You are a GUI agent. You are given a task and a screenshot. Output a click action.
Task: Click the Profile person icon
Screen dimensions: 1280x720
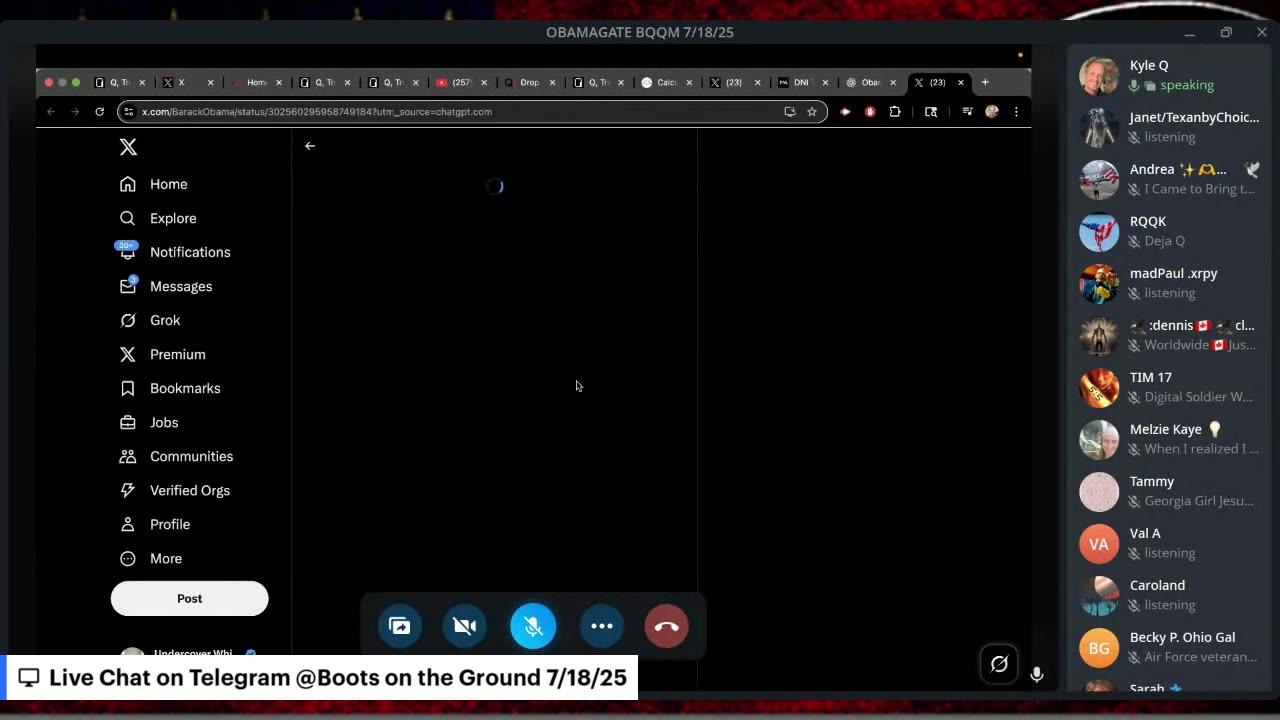128,524
